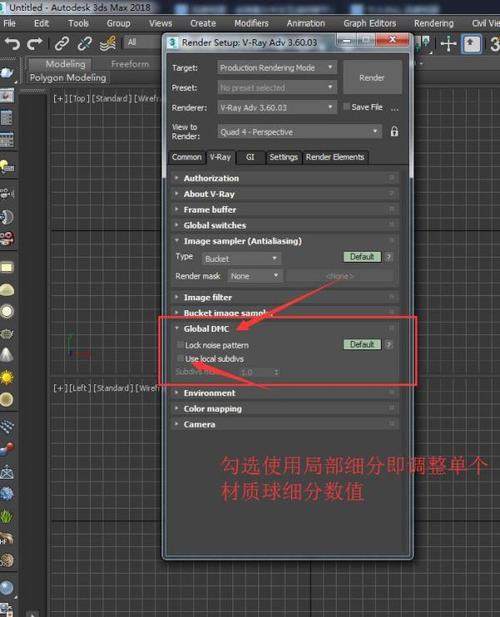Viewport: 500px width, 617px height.
Task: Expand the Environment rollout
Action: point(285,393)
